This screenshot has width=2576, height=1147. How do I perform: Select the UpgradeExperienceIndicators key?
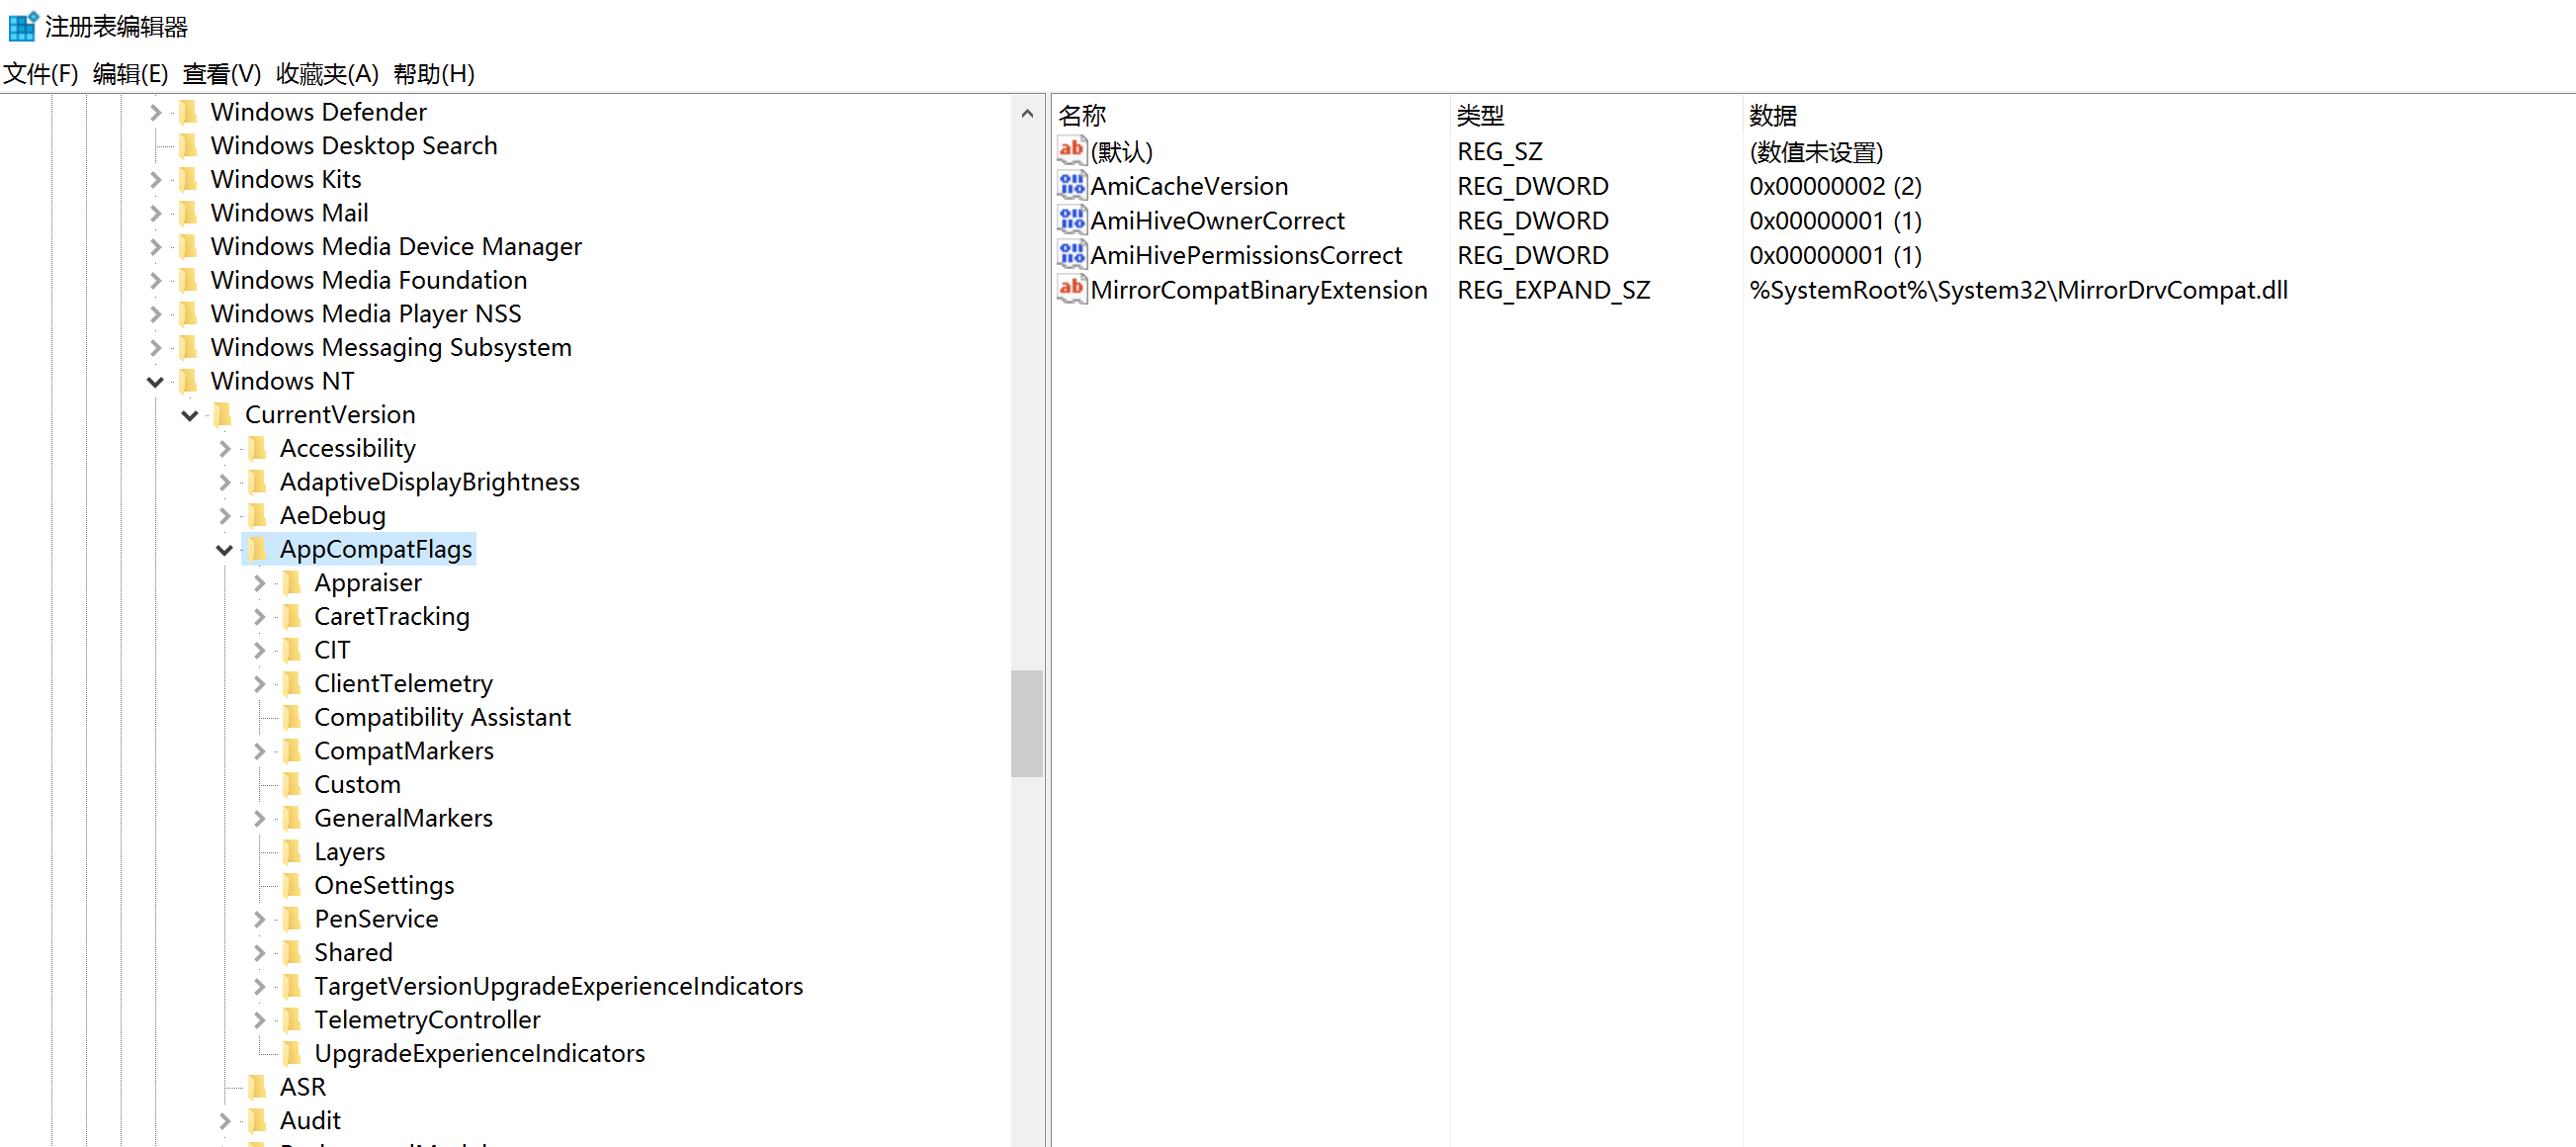[479, 1053]
